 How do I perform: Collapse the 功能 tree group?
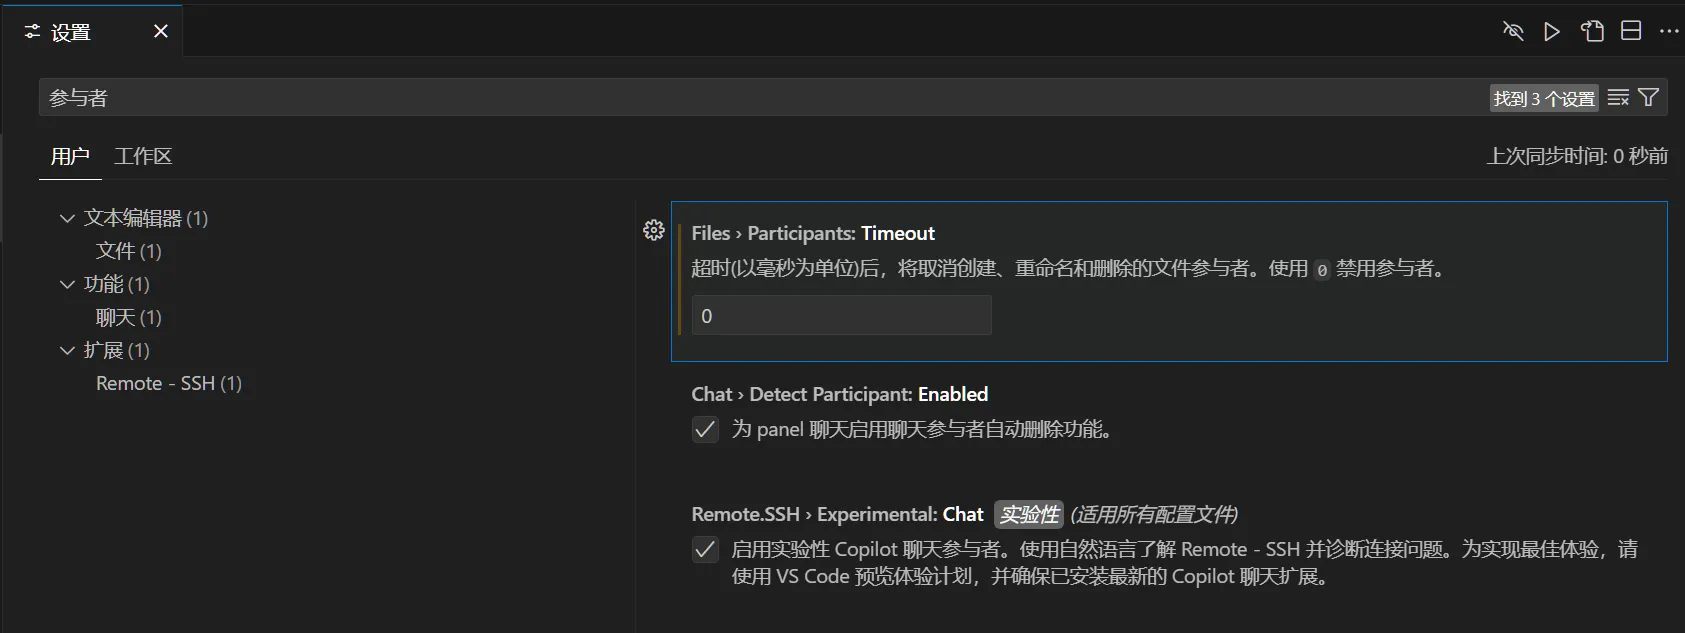tap(67, 284)
